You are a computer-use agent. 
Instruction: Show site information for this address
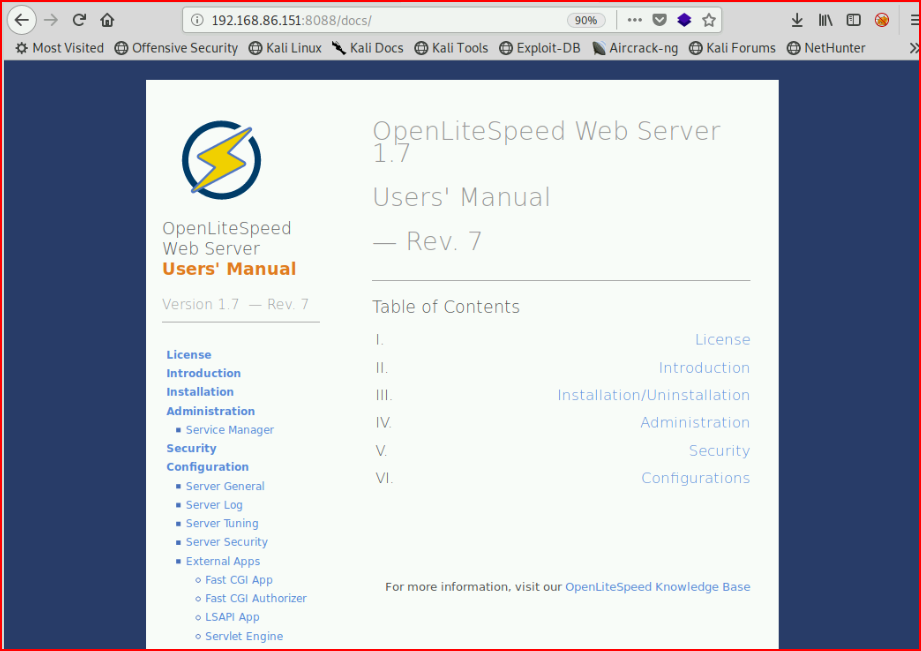[197, 20]
